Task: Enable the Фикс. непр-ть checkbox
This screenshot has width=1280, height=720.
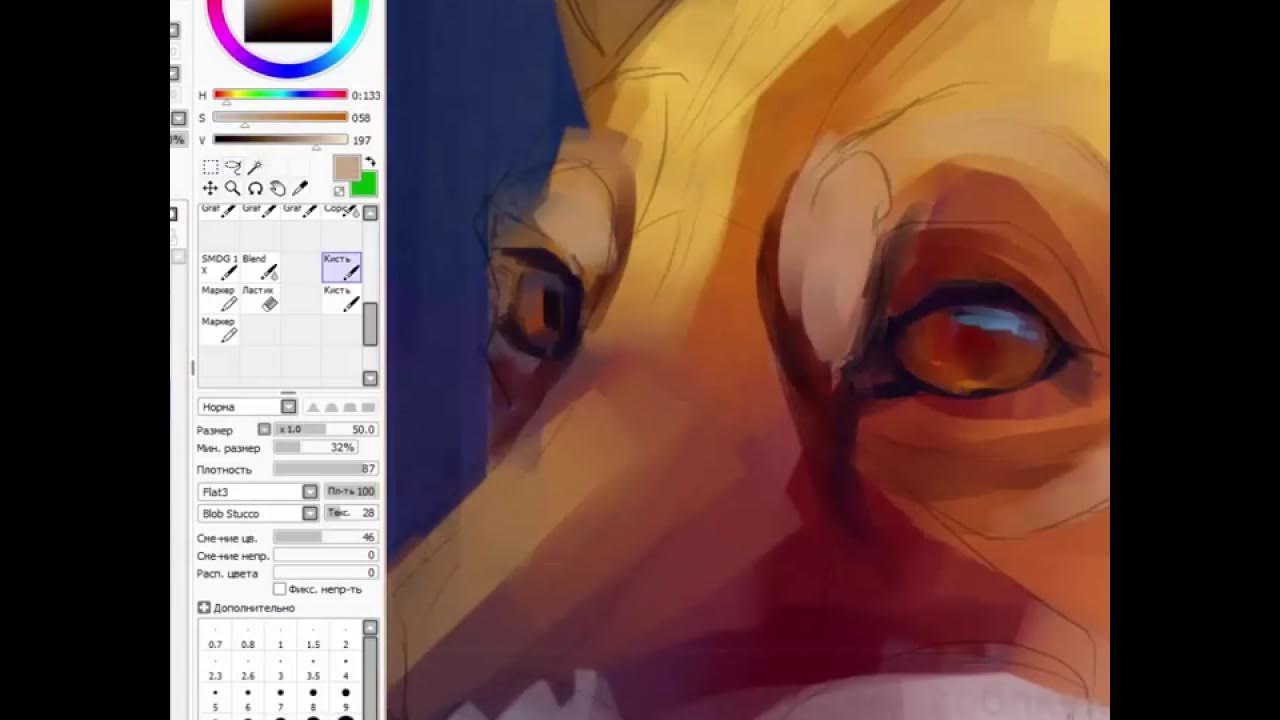Action: tap(280, 589)
